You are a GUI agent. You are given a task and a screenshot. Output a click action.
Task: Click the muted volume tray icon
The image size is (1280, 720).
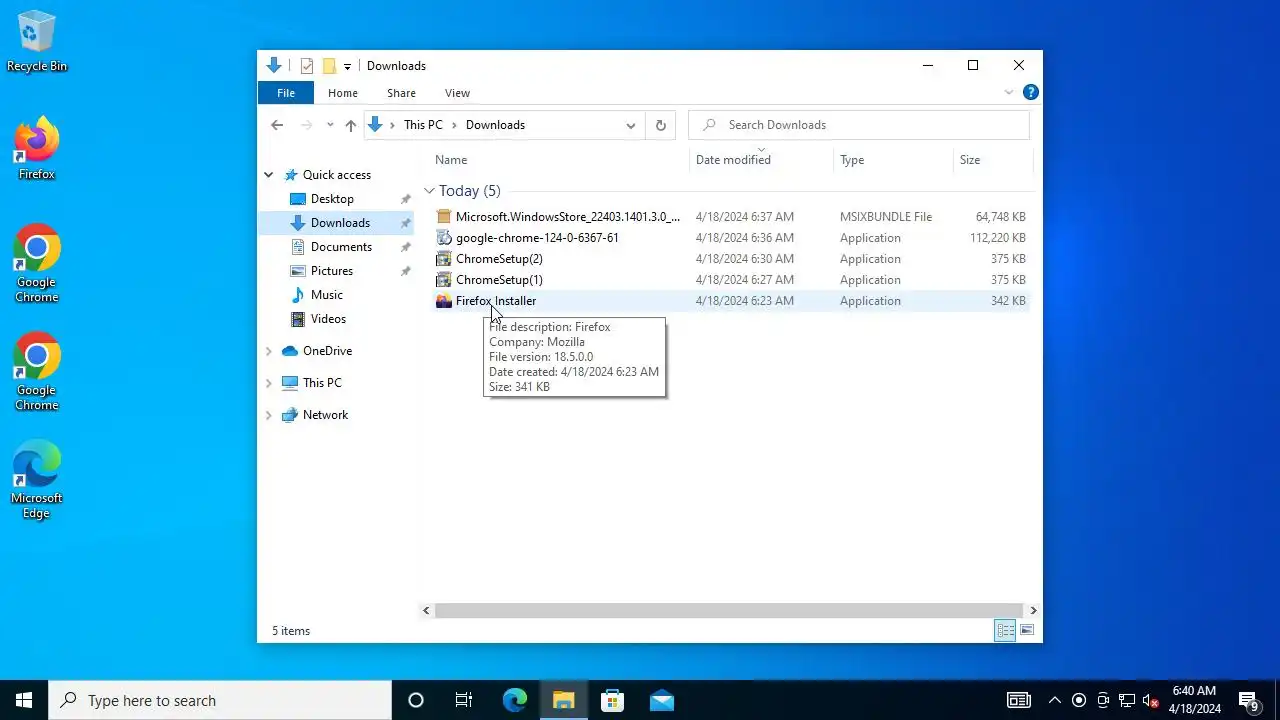click(1151, 700)
